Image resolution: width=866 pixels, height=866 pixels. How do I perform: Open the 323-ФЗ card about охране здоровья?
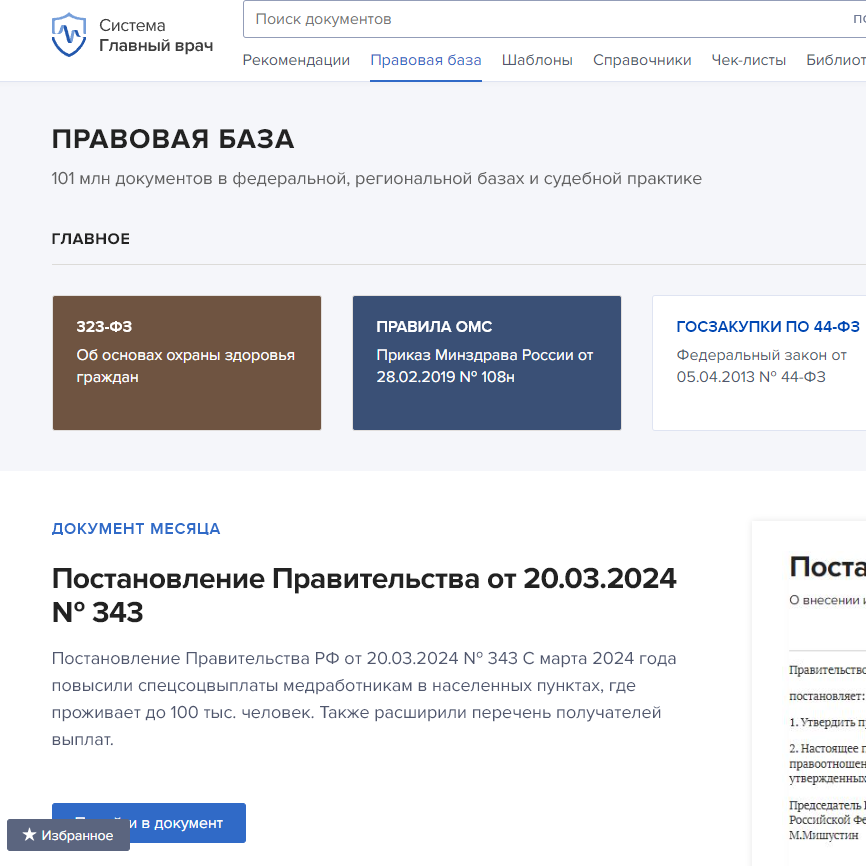point(186,362)
